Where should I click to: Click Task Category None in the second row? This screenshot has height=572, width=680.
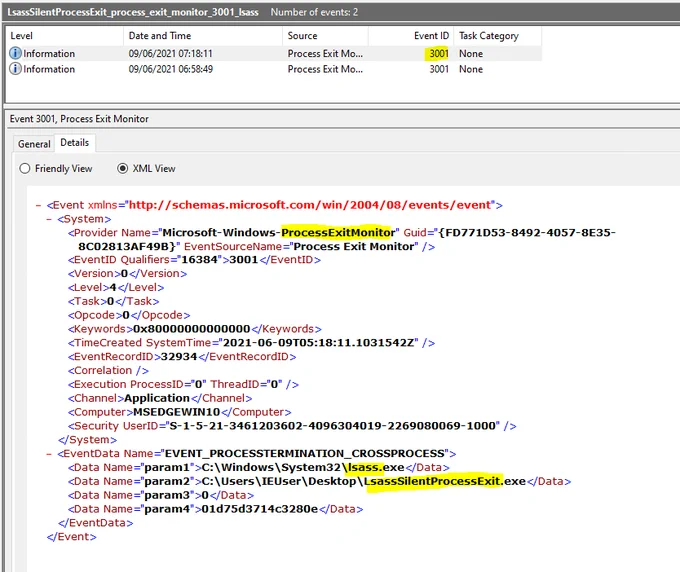click(471, 69)
